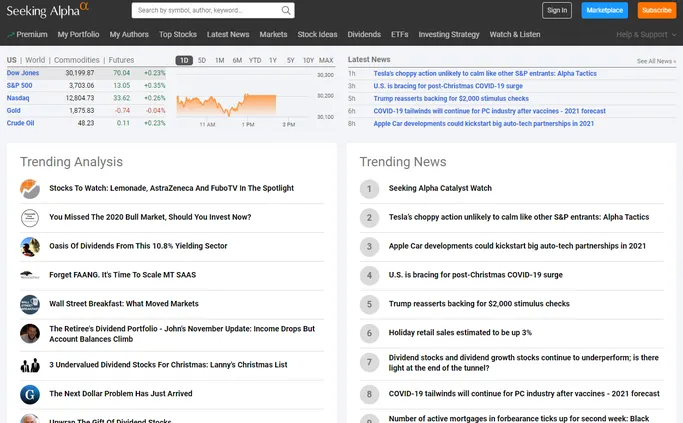Open Forget FAANG article headline
The height and width of the screenshot is (423, 683).
[122, 275]
